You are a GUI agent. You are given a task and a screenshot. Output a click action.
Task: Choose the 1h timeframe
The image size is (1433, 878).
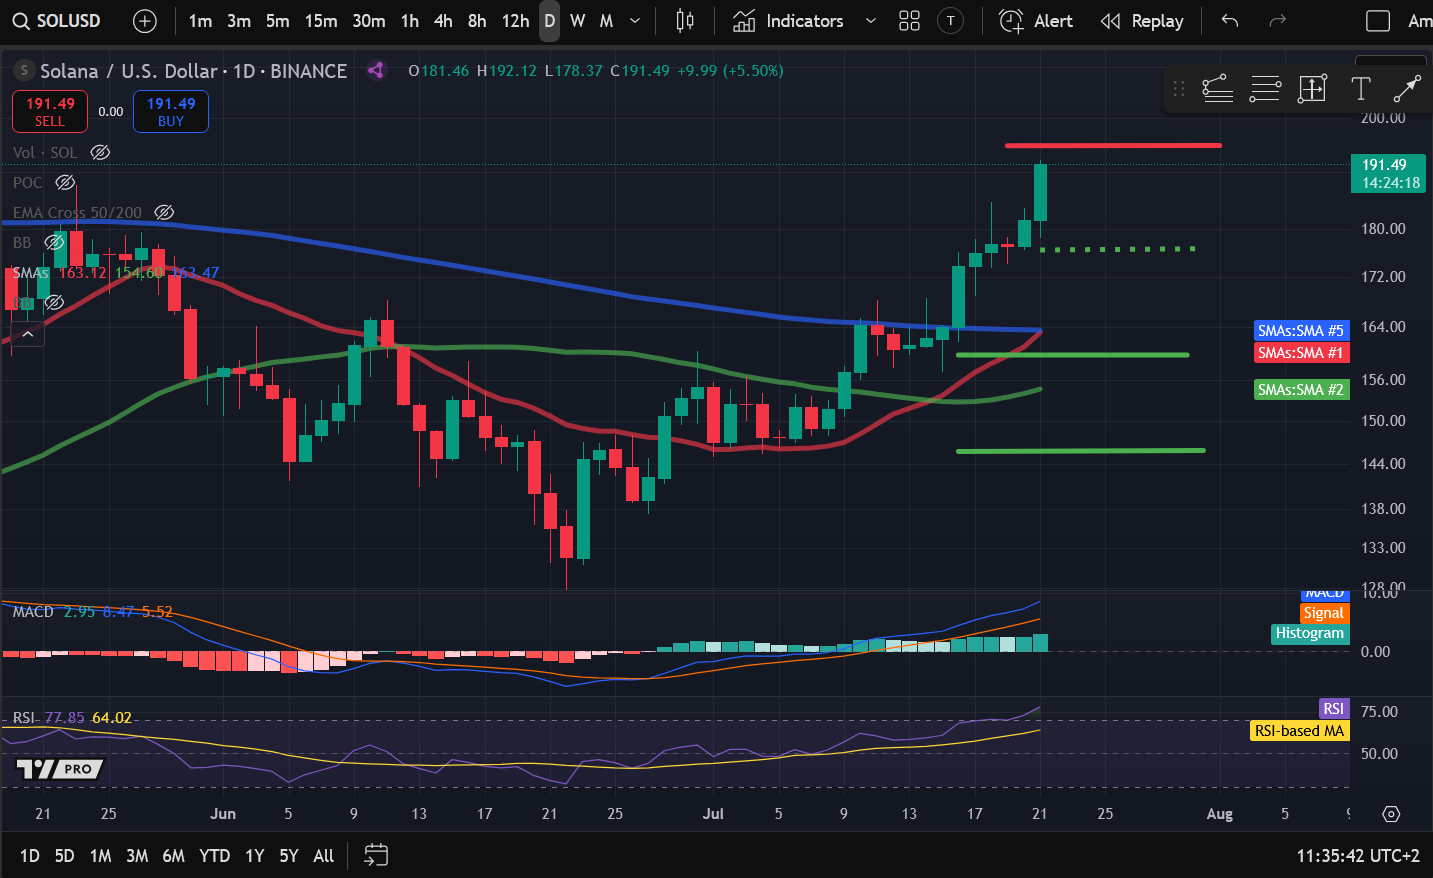[x=410, y=21]
